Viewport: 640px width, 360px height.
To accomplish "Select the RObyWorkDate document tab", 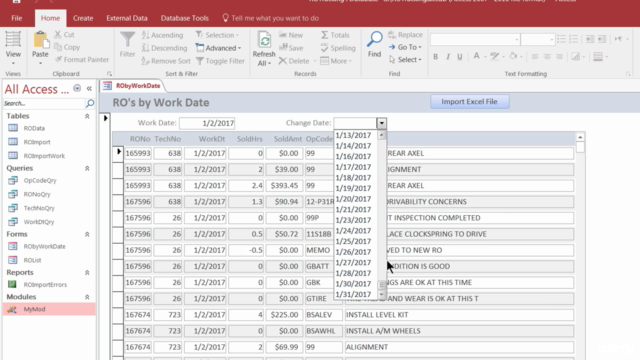I will tap(132, 86).
